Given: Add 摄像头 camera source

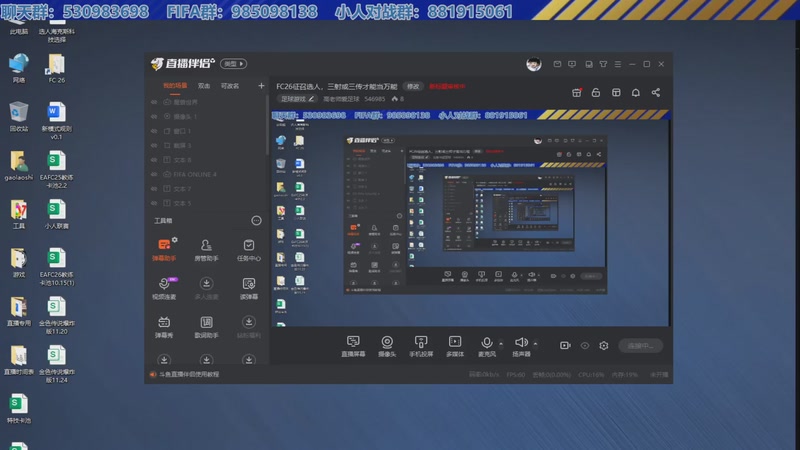Looking at the screenshot, I should (x=387, y=346).
